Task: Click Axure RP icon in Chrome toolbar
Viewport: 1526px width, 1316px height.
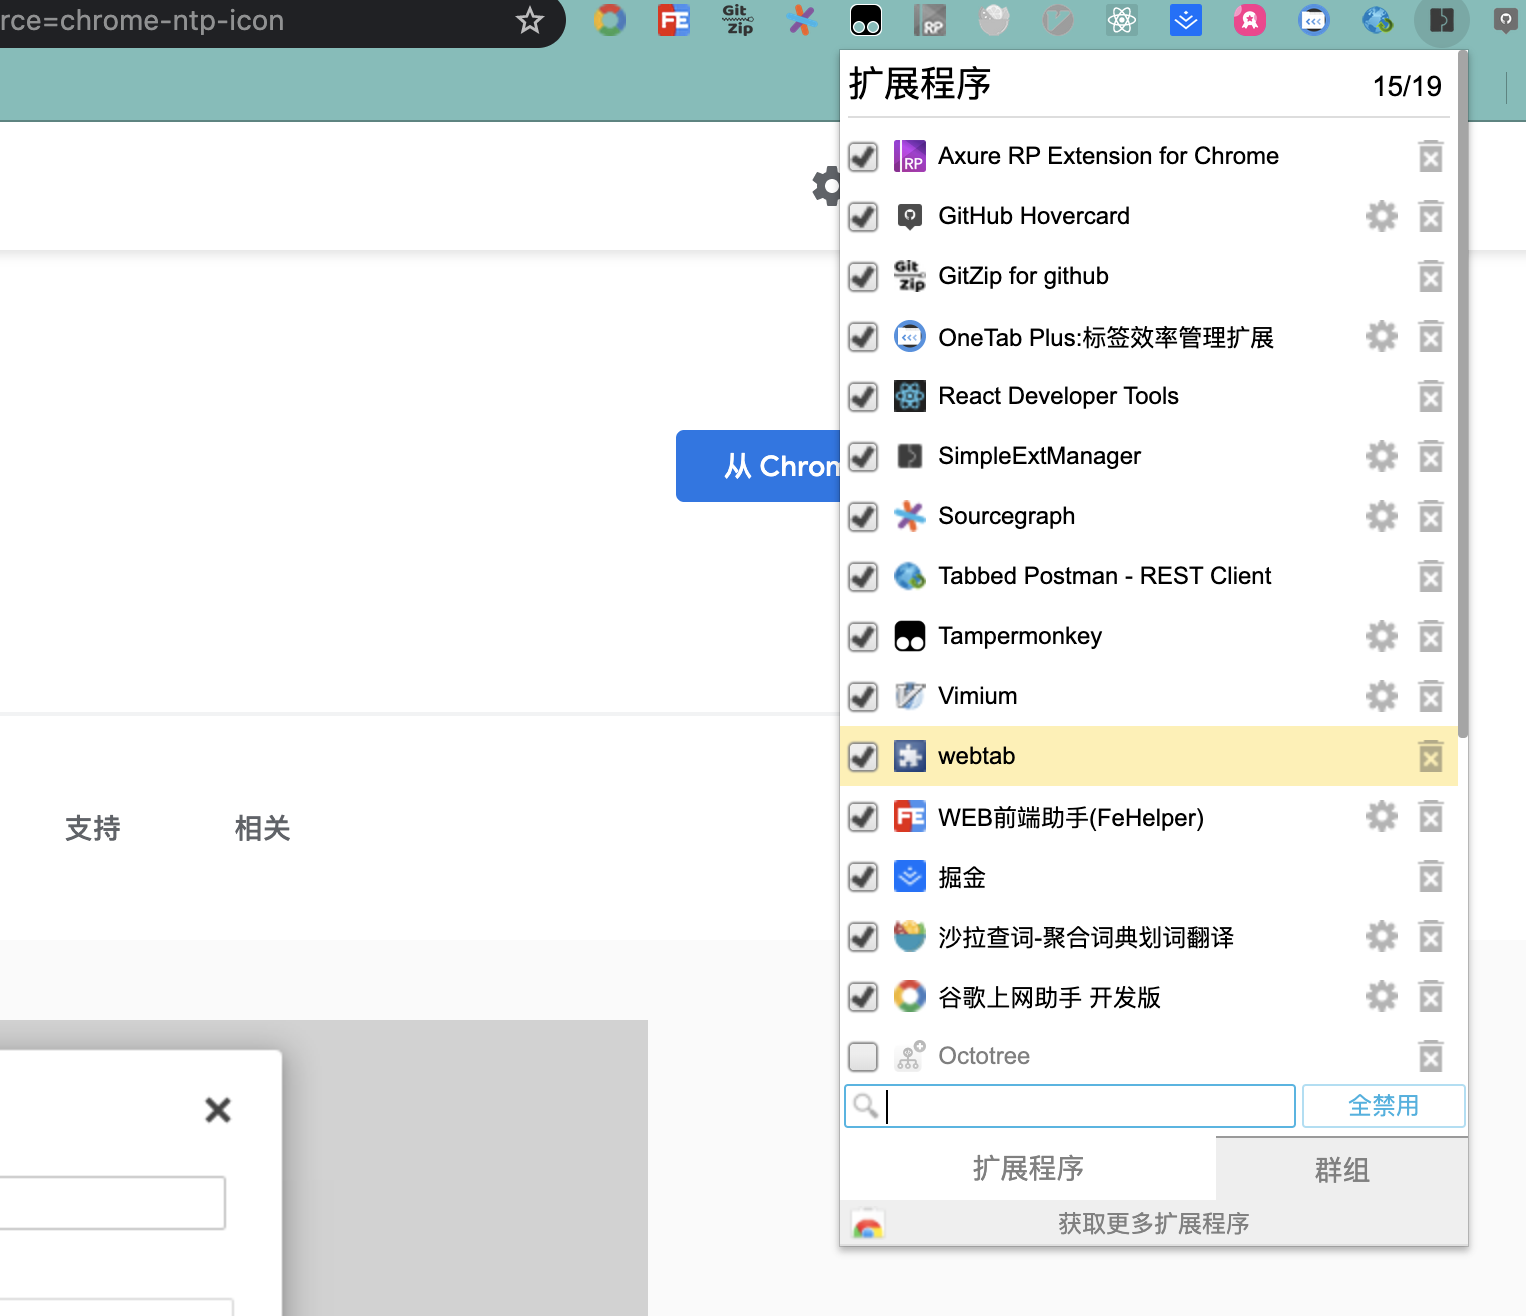Action: coord(930,20)
